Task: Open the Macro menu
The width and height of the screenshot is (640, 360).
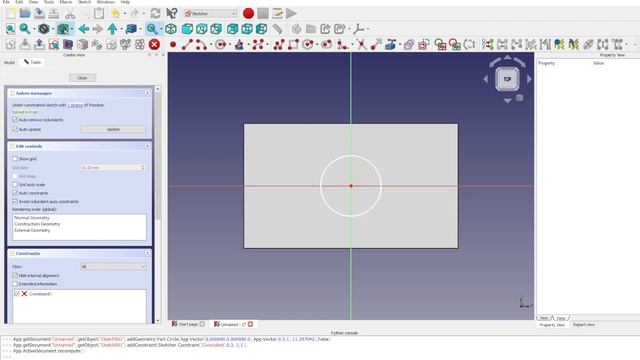Action: pos(66,2)
